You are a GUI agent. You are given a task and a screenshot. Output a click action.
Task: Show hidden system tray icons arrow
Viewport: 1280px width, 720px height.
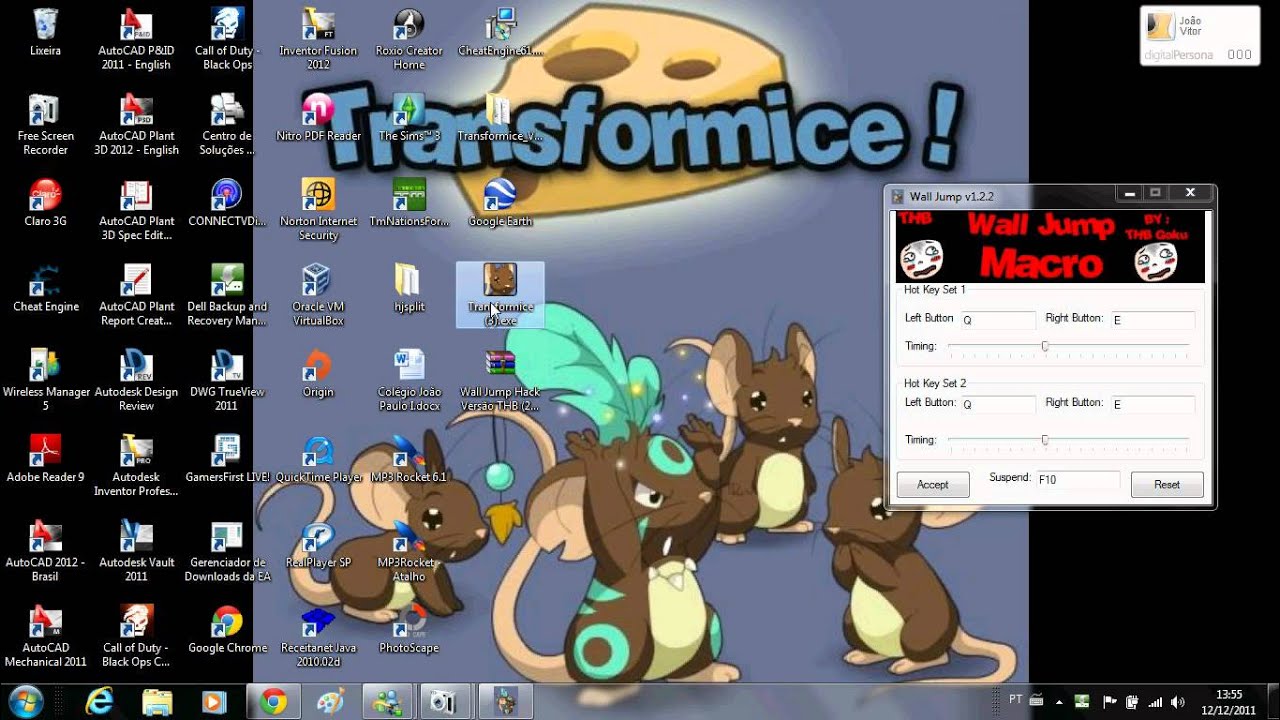point(1058,702)
